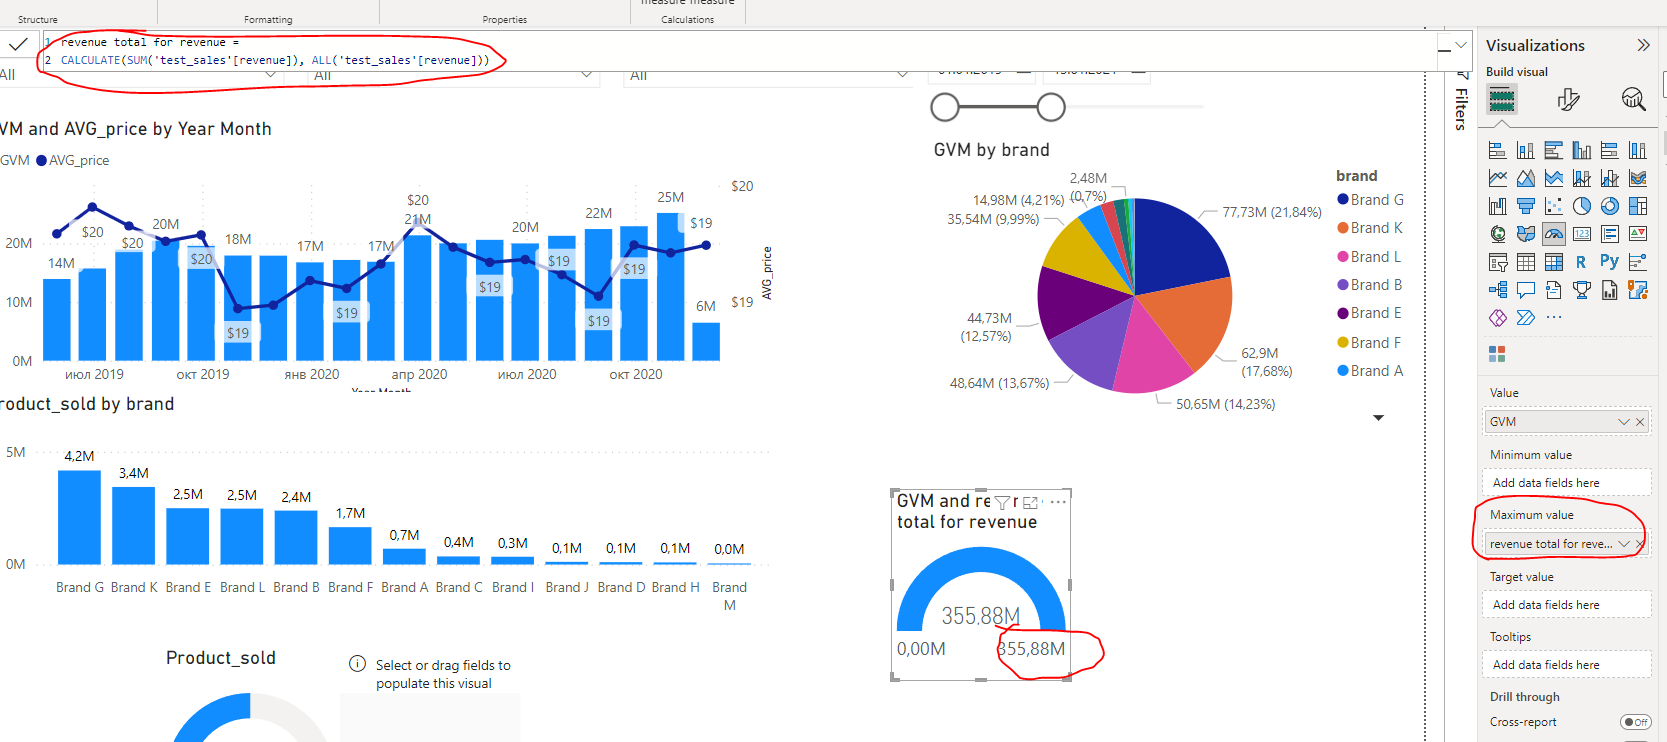Open the Build visual fields tab icon

point(1502,99)
